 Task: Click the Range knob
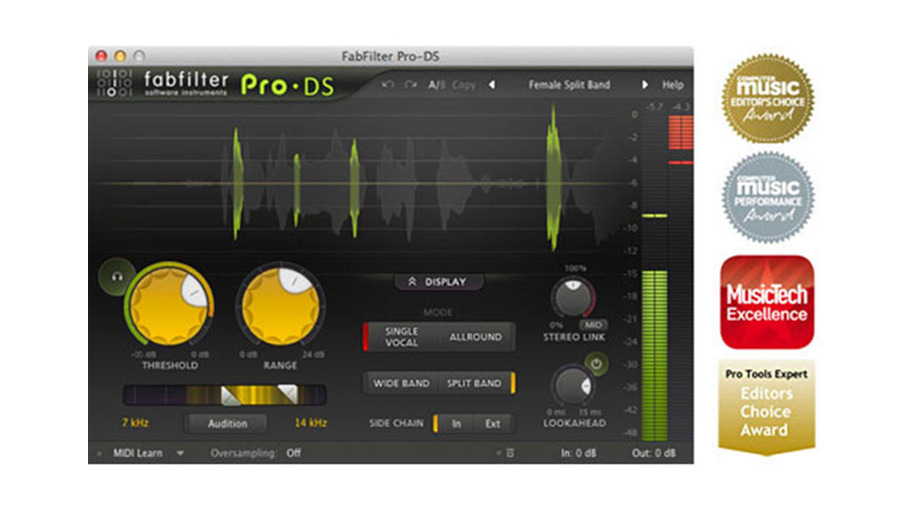coord(280,304)
